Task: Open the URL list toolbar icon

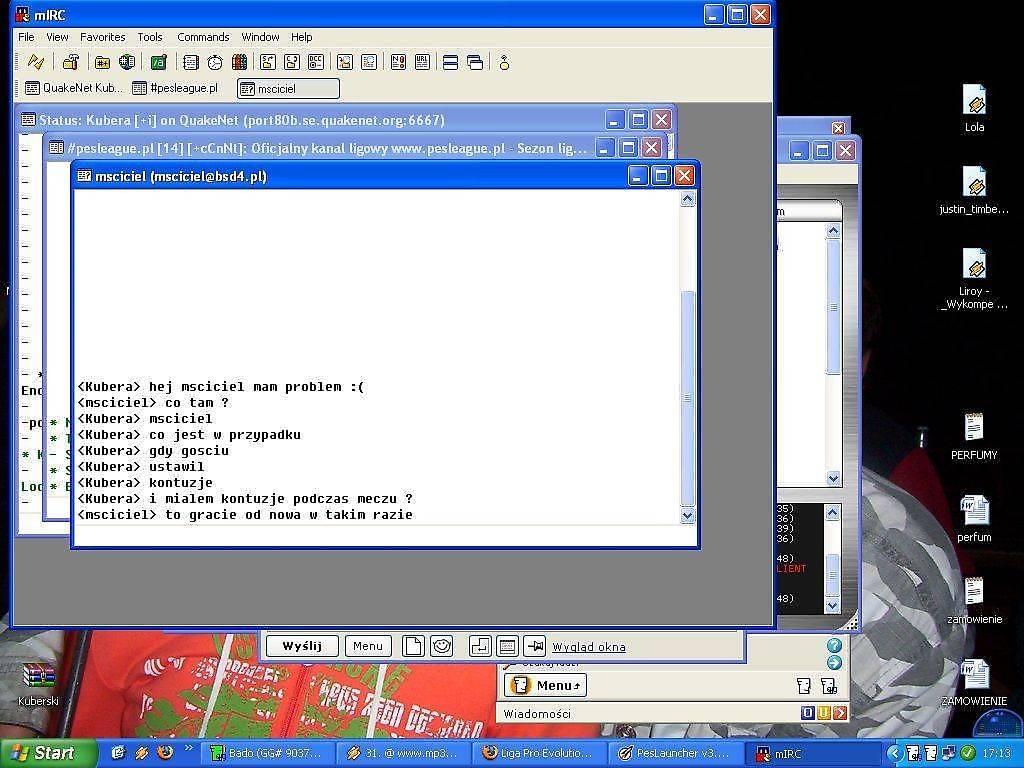Action: pyautogui.click(x=422, y=62)
